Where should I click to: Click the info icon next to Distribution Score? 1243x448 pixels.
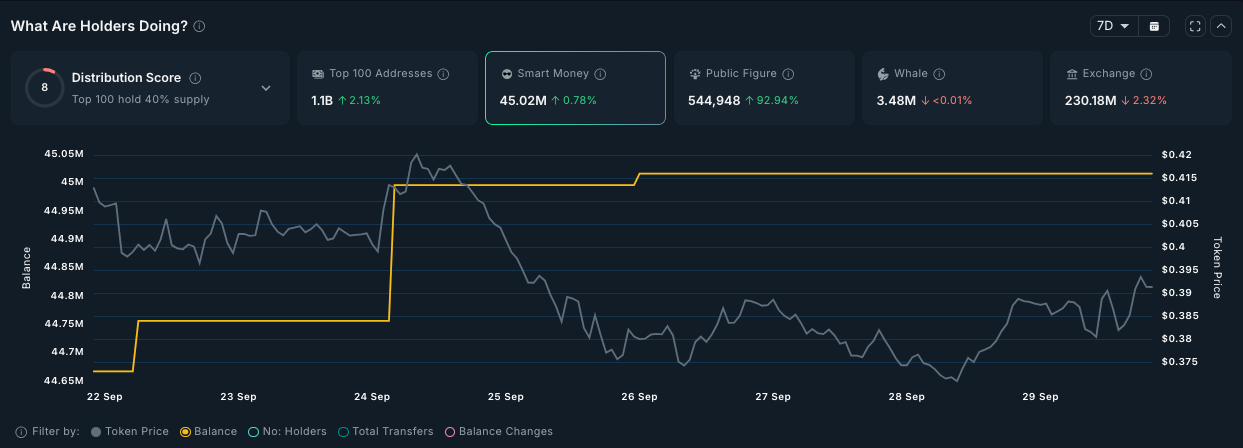[x=195, y=78]
